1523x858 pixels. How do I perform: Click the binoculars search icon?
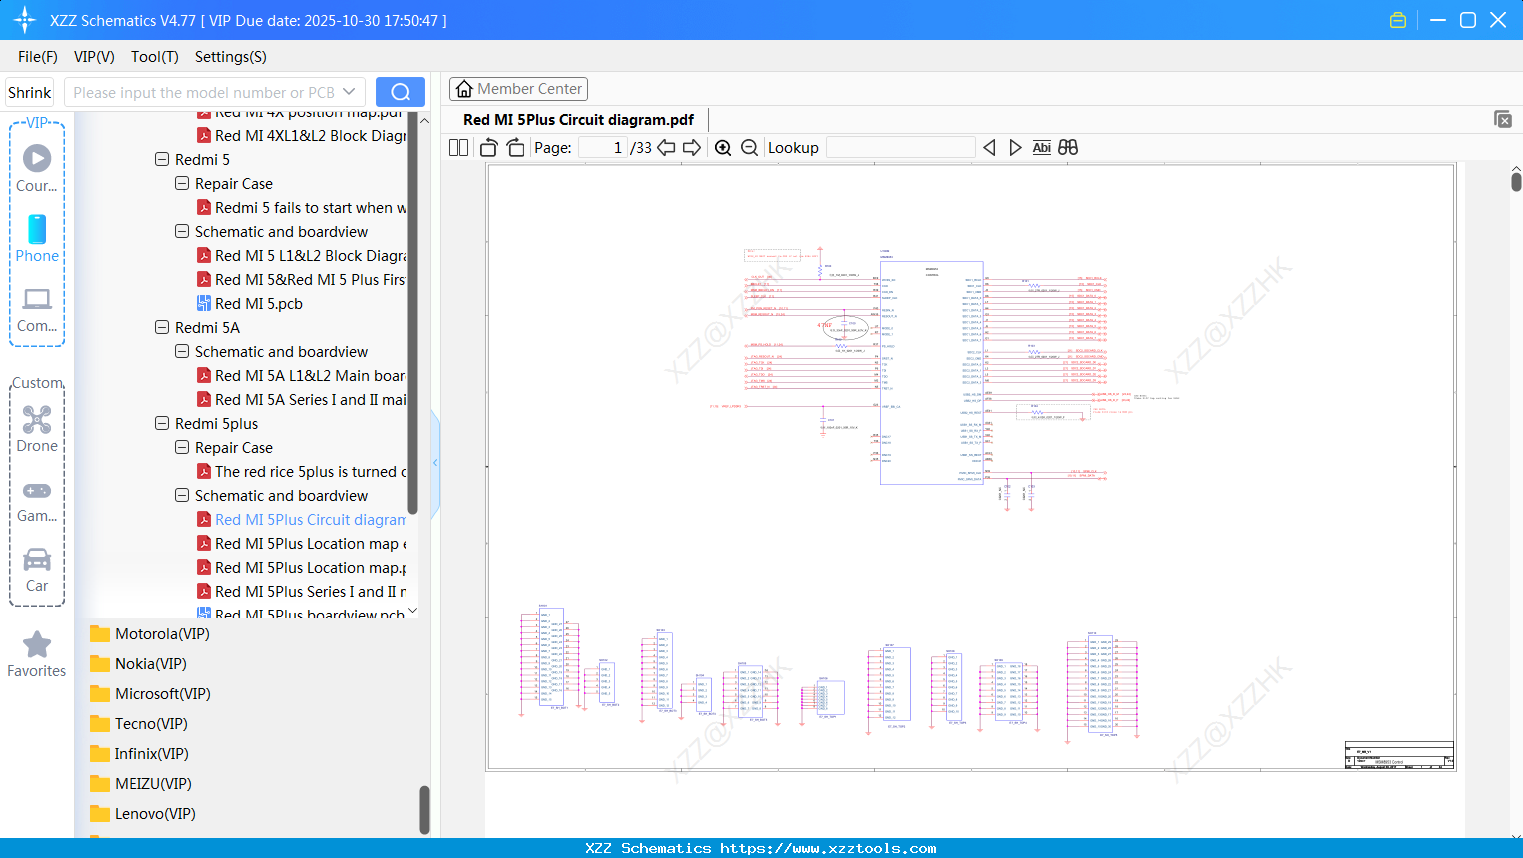click(1068, 148)
